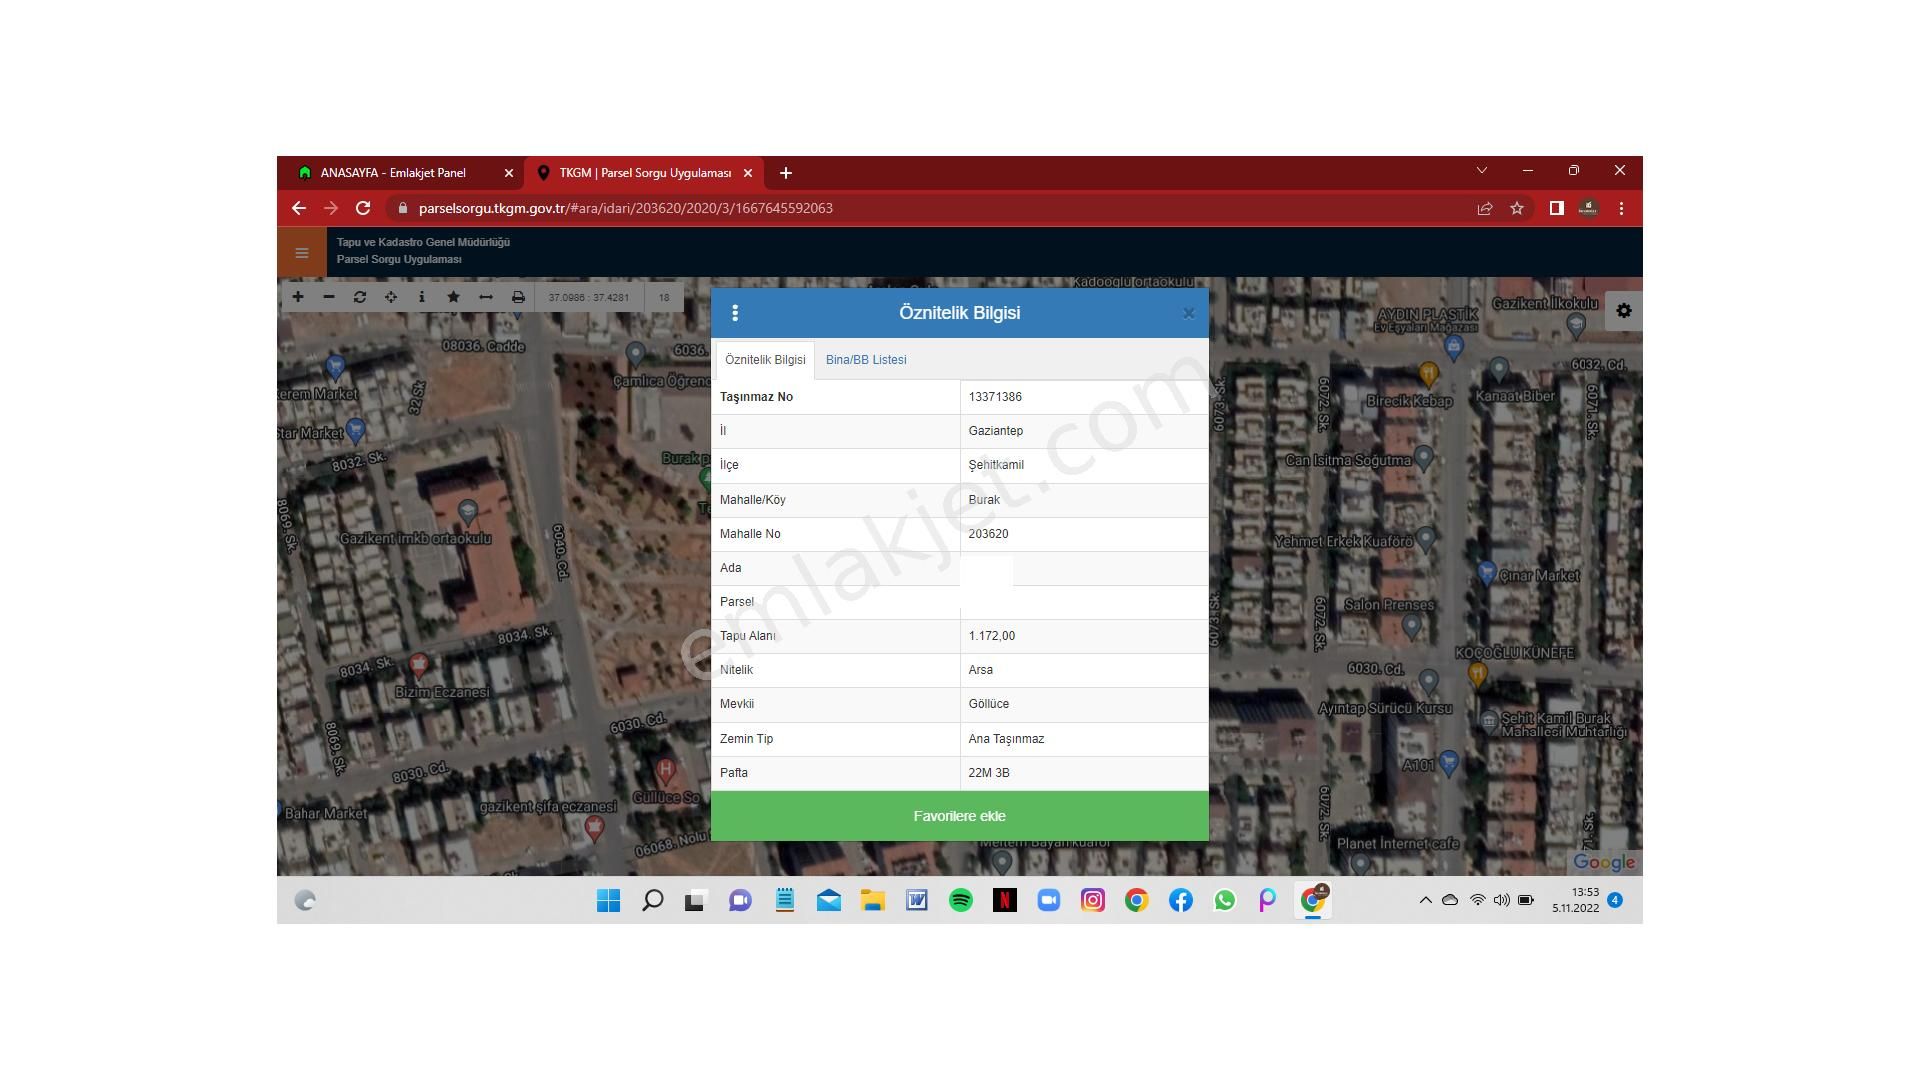Screen dimensions: 1920x1080
Task: Toggle the browser side panel
Action: click(x=1556, y=208)
